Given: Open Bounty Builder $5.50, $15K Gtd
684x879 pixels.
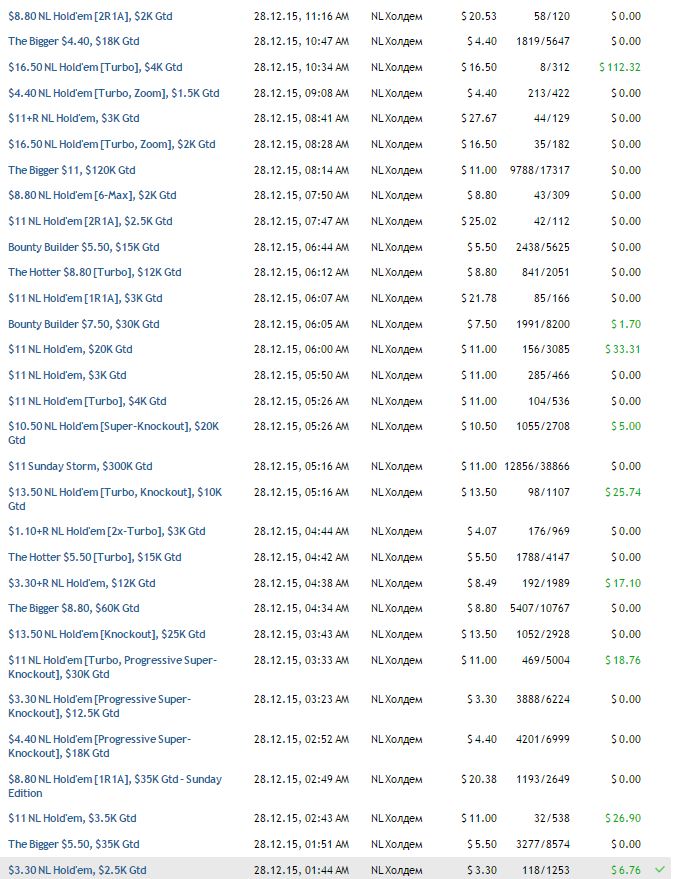Looking at the screenshot, I should coord(83,247).
